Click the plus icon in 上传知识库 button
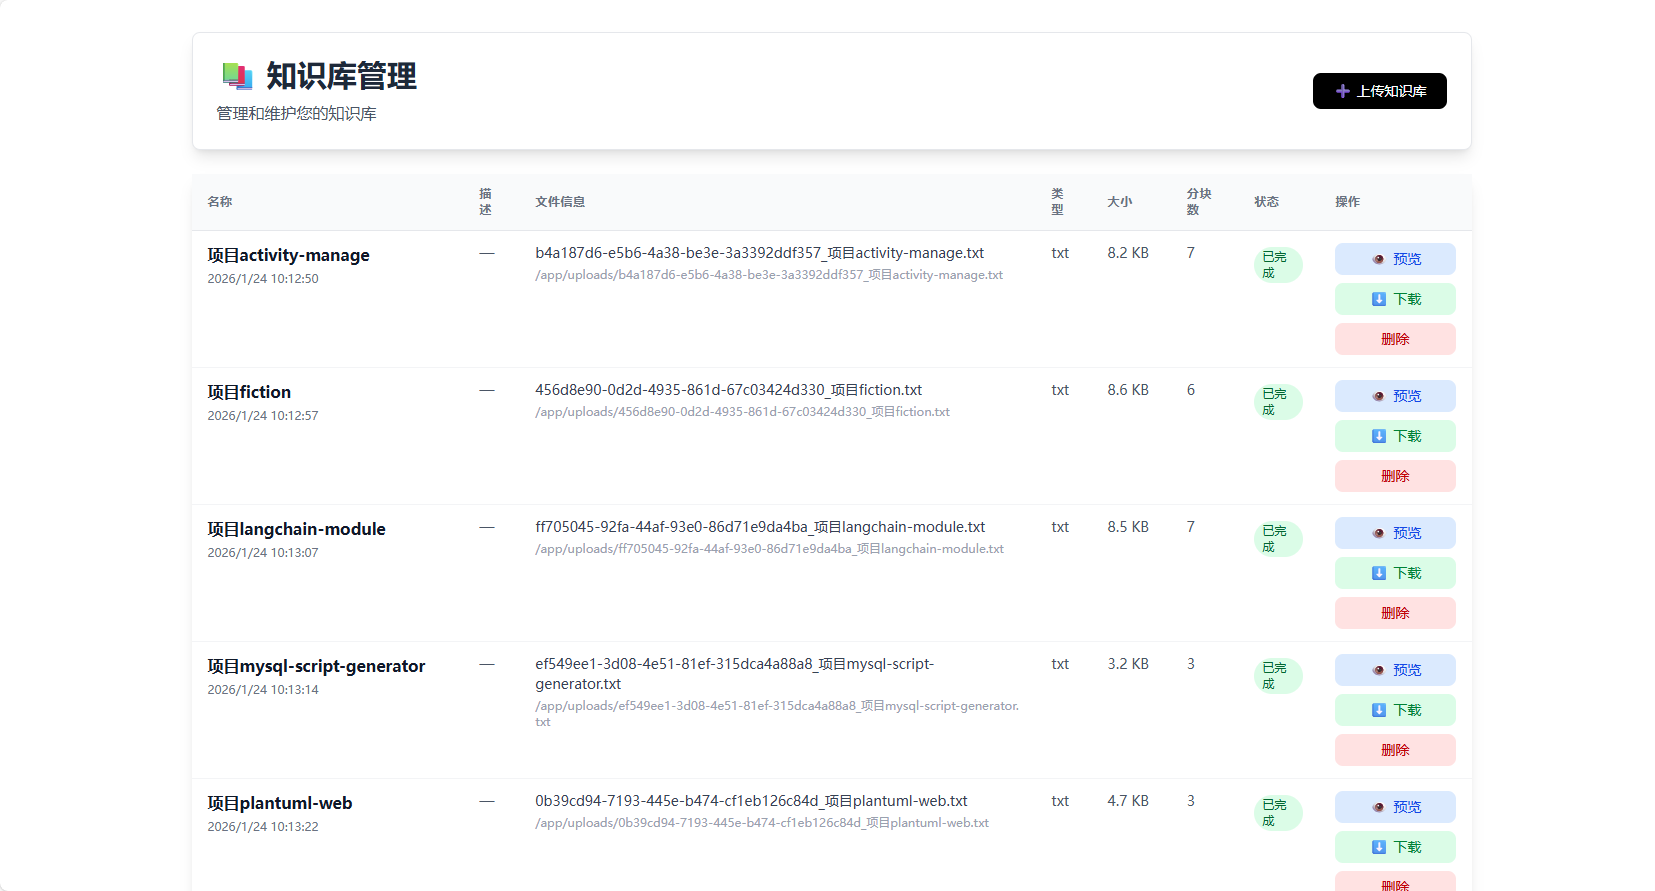Screen dimensions: 1655x891 tap(1343, 91)
